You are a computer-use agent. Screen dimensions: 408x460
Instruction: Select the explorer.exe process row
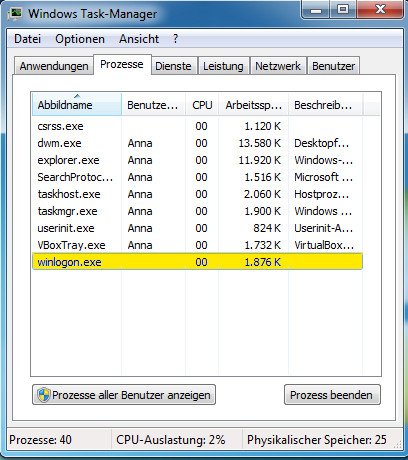(x=197, y=160)
